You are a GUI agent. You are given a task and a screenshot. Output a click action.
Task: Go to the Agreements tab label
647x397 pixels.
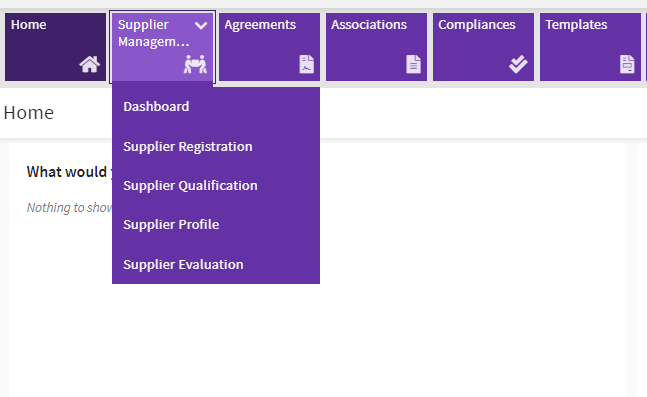point(260,25)
